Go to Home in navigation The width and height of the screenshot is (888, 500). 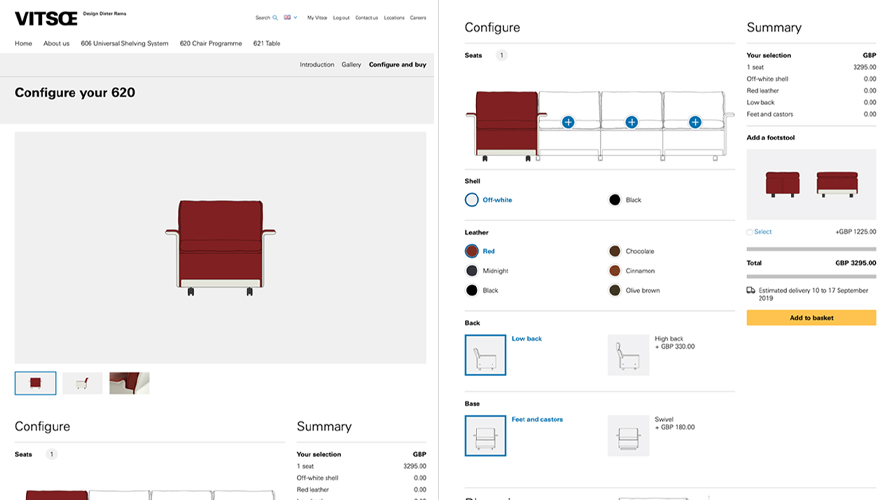coord(23,44)
